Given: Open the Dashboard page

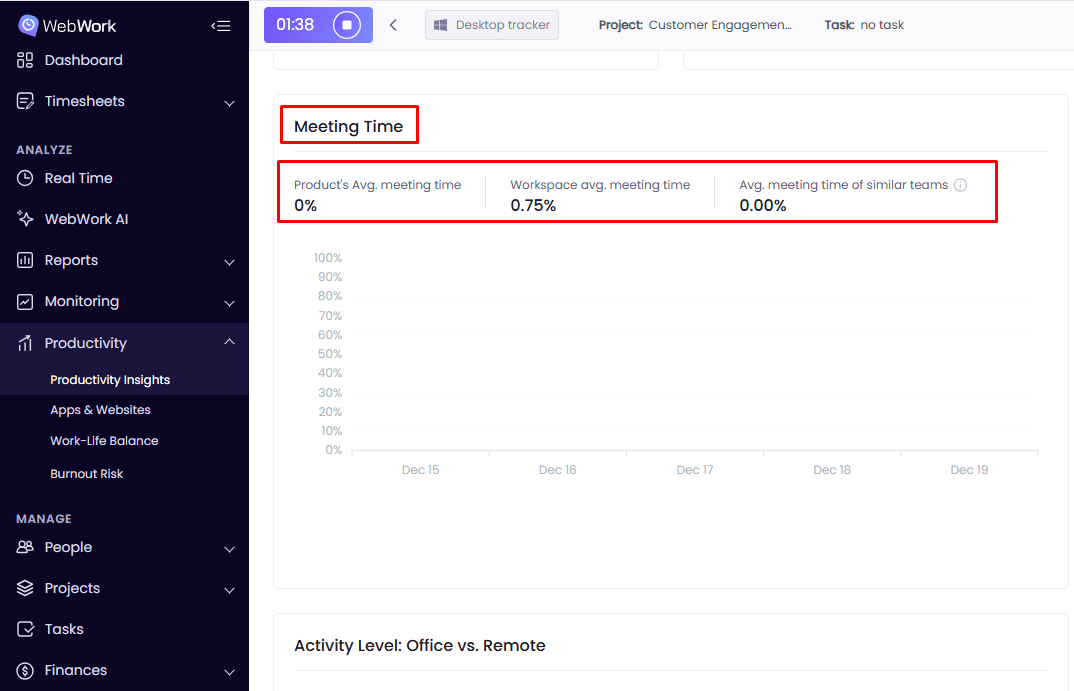Looking at the screenshot, I should (84, 60).
